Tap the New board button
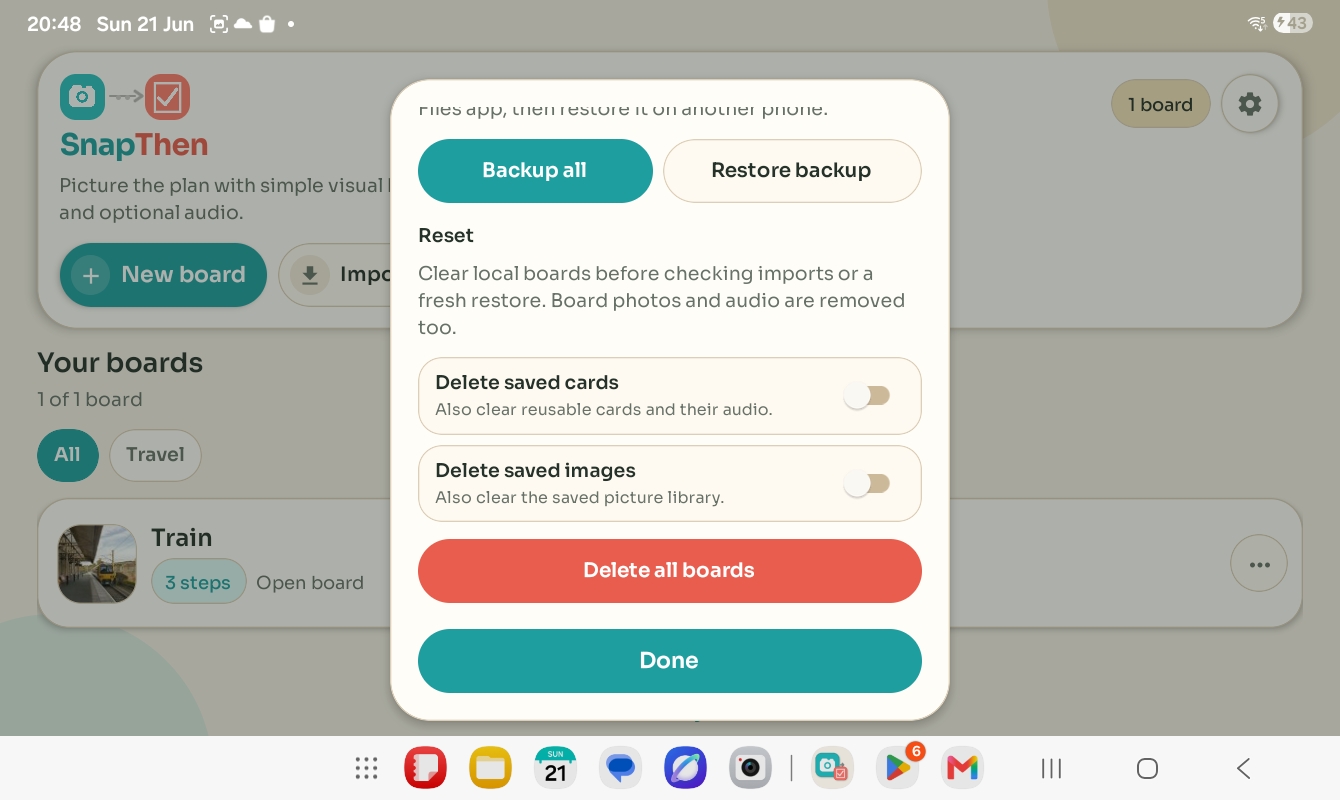The width and height of the screenshot is (1340, 800). pyautogui.click(x=163, y=275)
